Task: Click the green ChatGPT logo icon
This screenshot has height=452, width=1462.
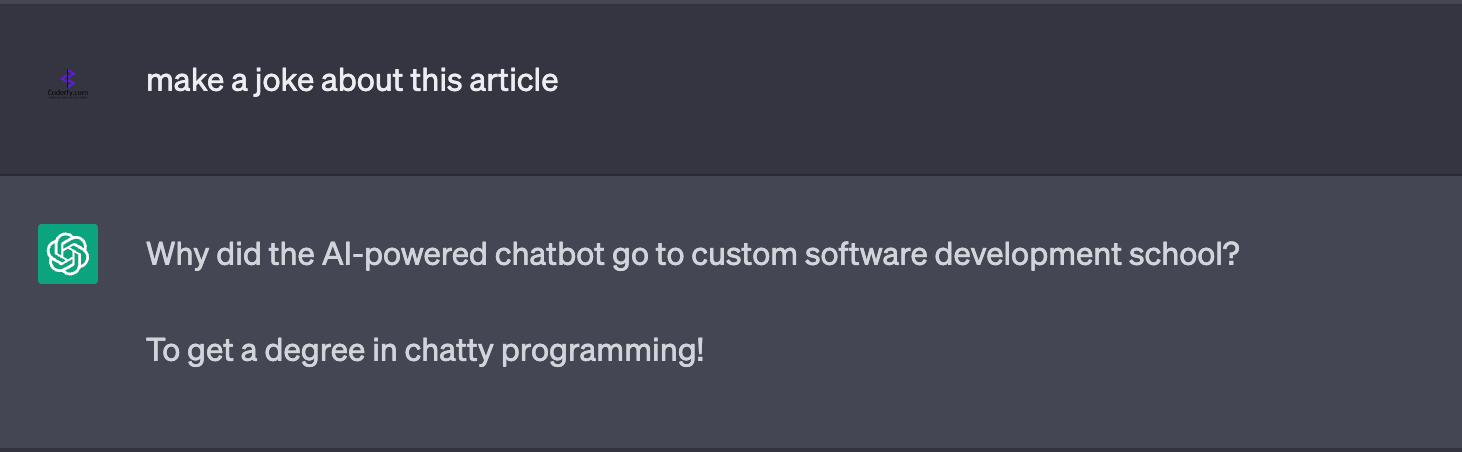Action: pyautogui.click(x=68, y=254)
